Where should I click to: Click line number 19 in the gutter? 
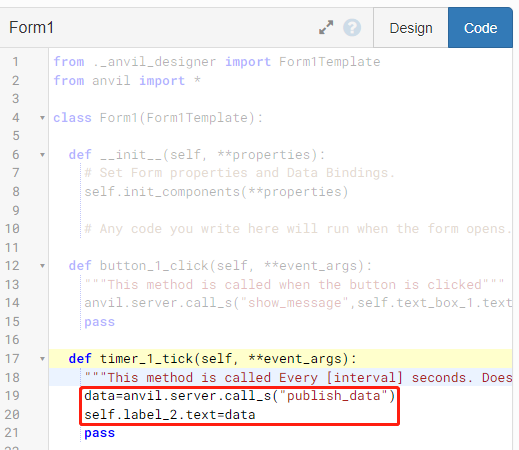[12, 396]
